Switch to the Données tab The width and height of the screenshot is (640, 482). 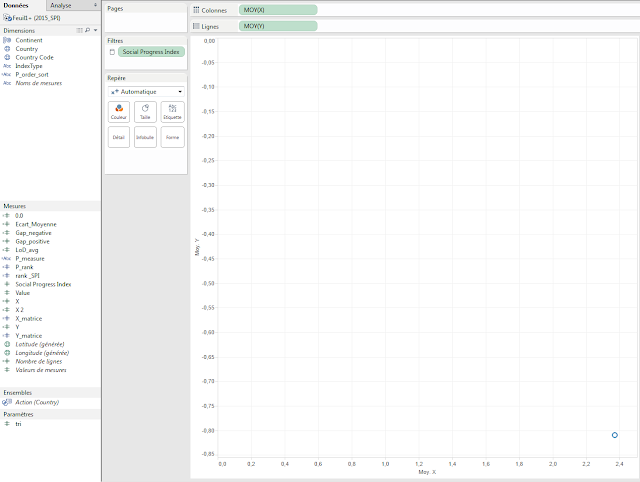[x=16, y=5]
